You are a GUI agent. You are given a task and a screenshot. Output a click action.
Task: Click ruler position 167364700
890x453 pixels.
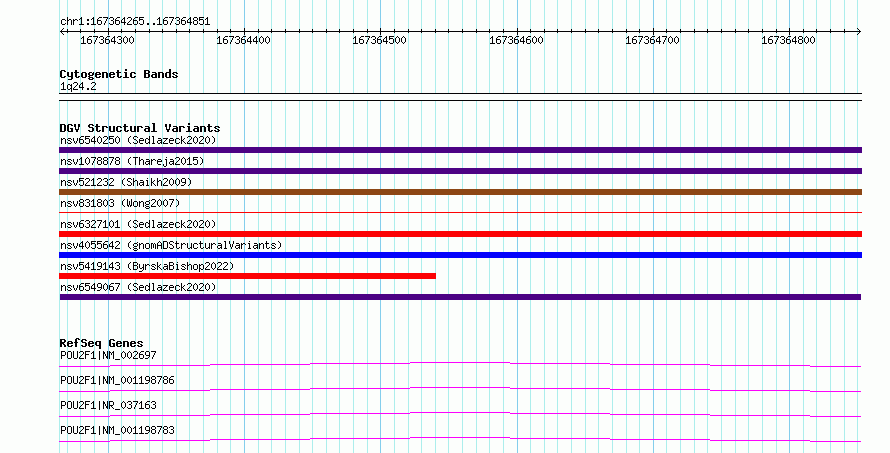tap(652, 40)
